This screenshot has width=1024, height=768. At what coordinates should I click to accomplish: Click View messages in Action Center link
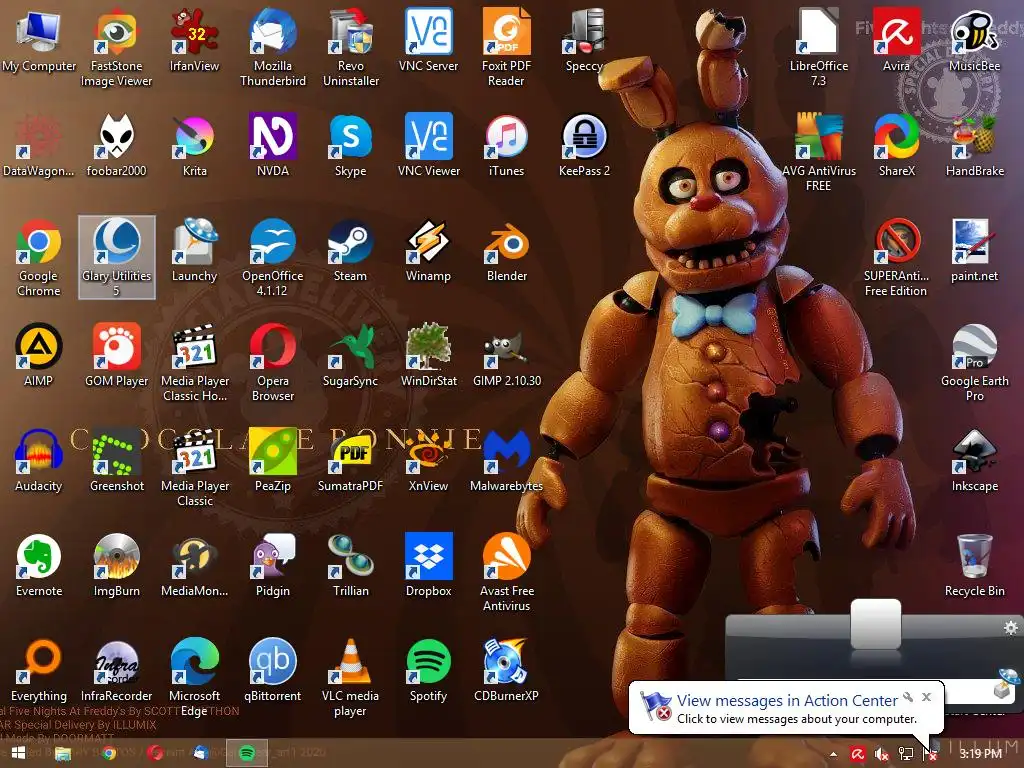(x=787, y=700)
